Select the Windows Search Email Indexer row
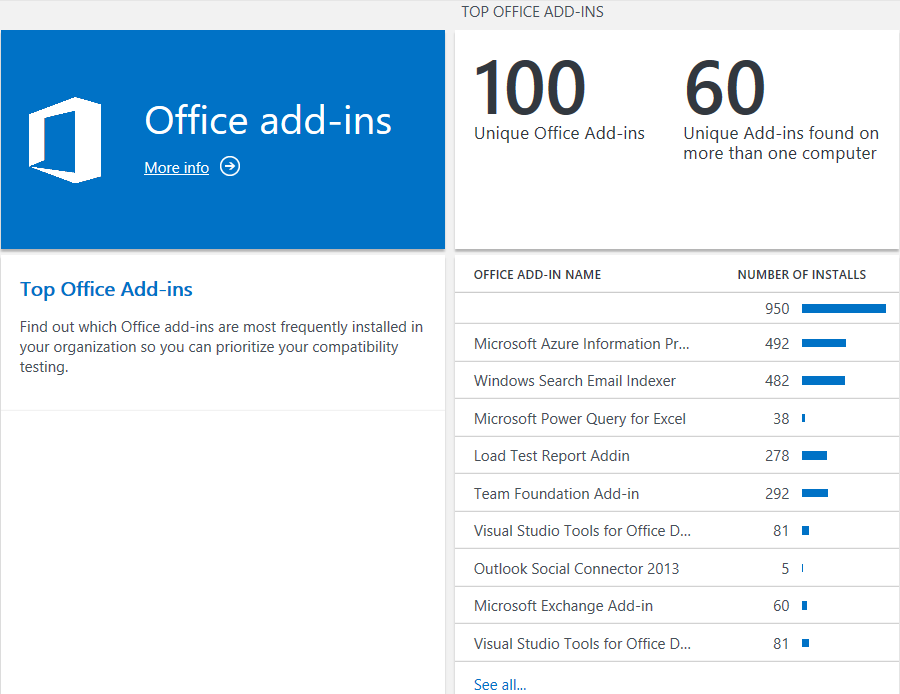This screenshot has width=900, height=694. click(x=677, y=381)
